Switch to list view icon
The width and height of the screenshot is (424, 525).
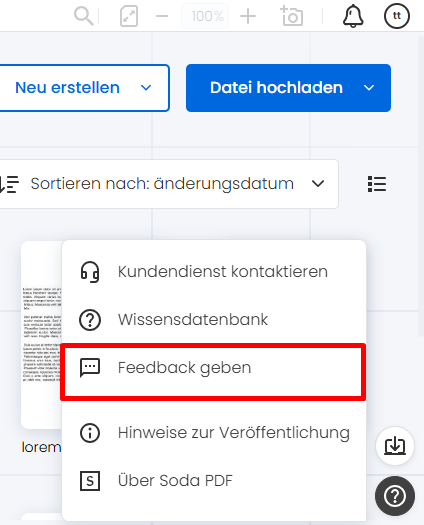377,184
